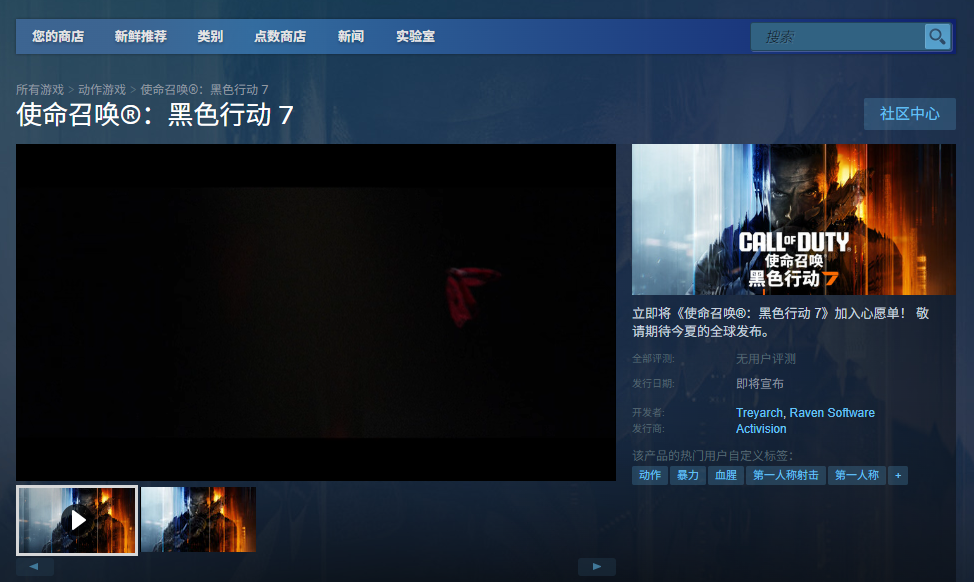Click the main video player area
974x582 pixels.
point(316,312)
